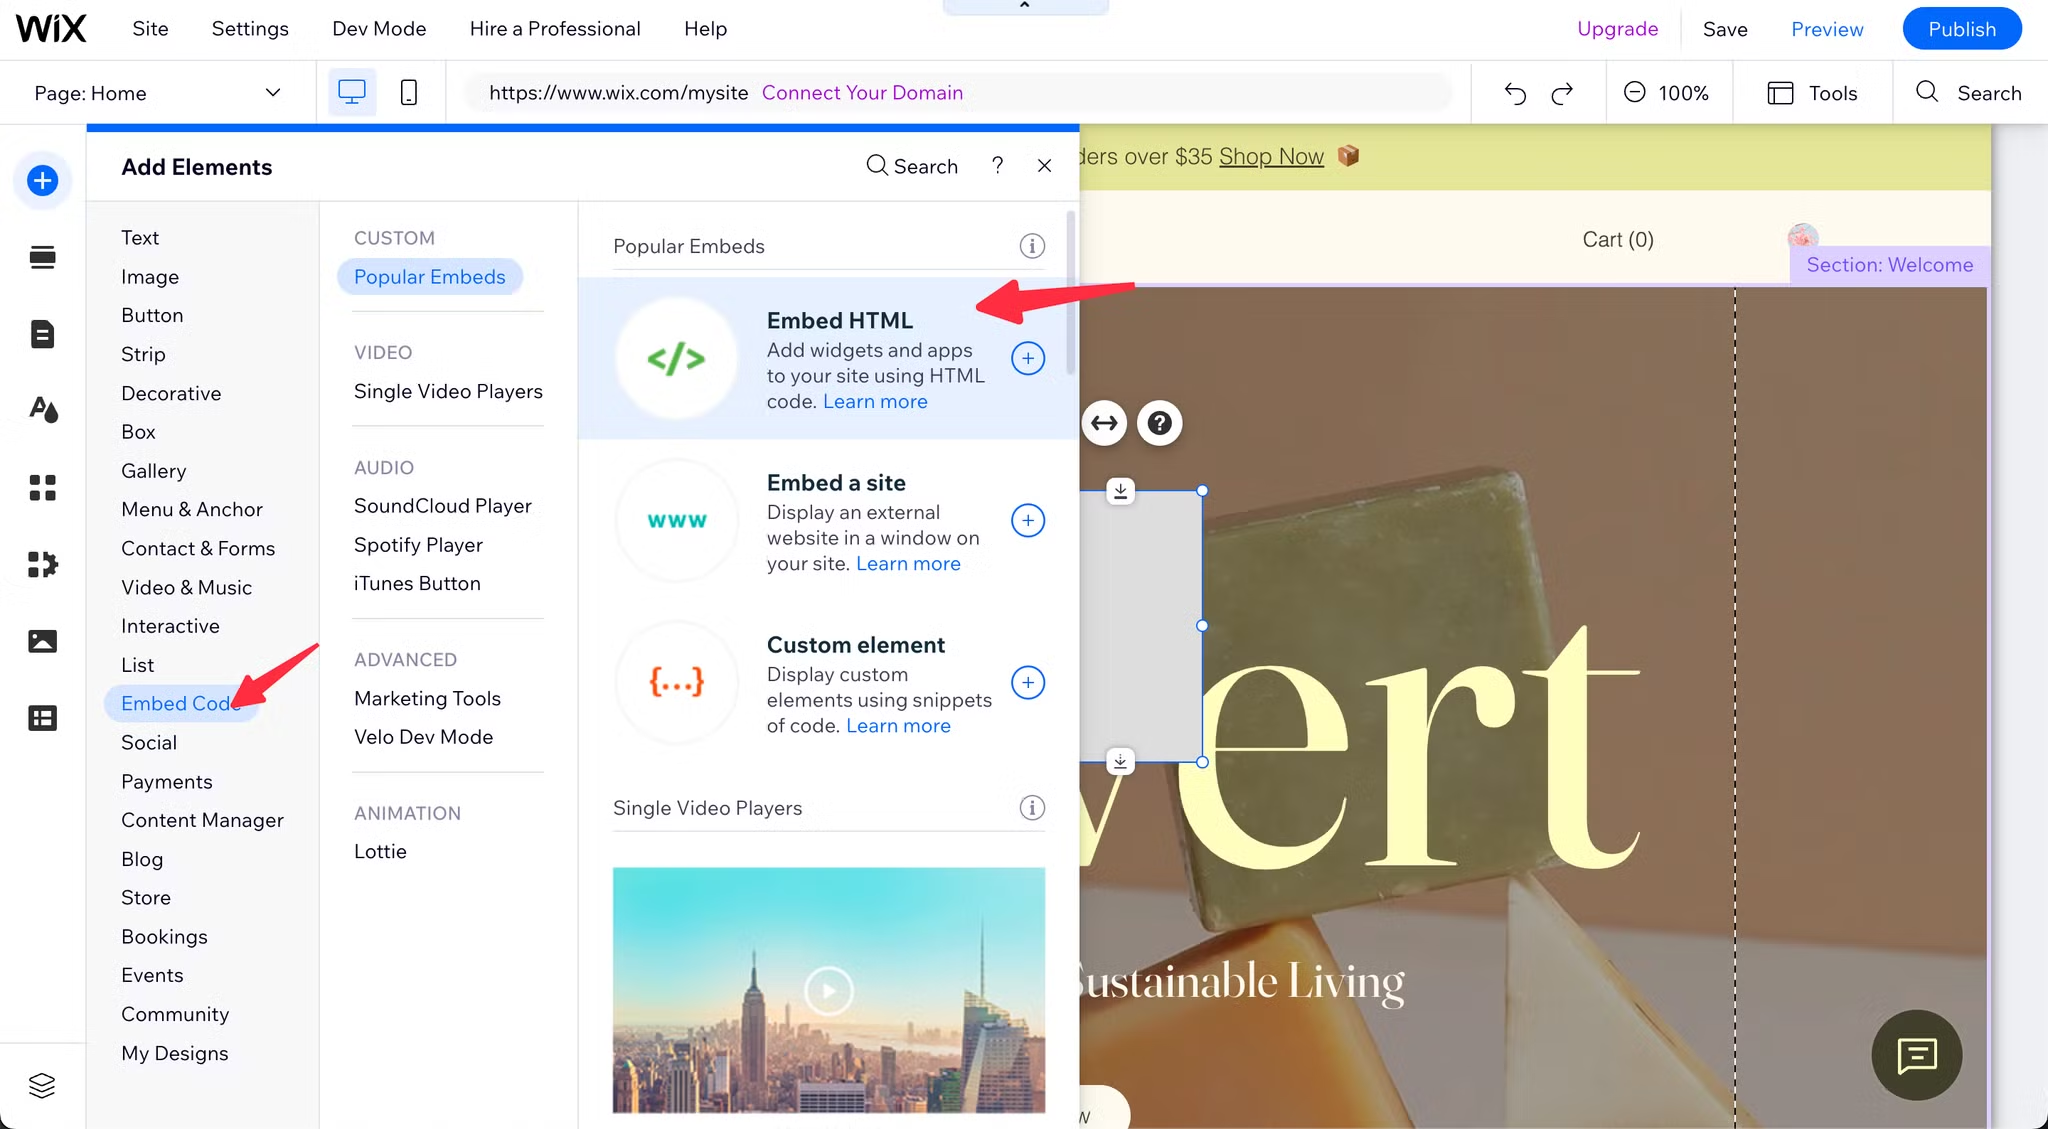
Task: Open the Site Design icon in sidebar
Action: click(42, 410)
